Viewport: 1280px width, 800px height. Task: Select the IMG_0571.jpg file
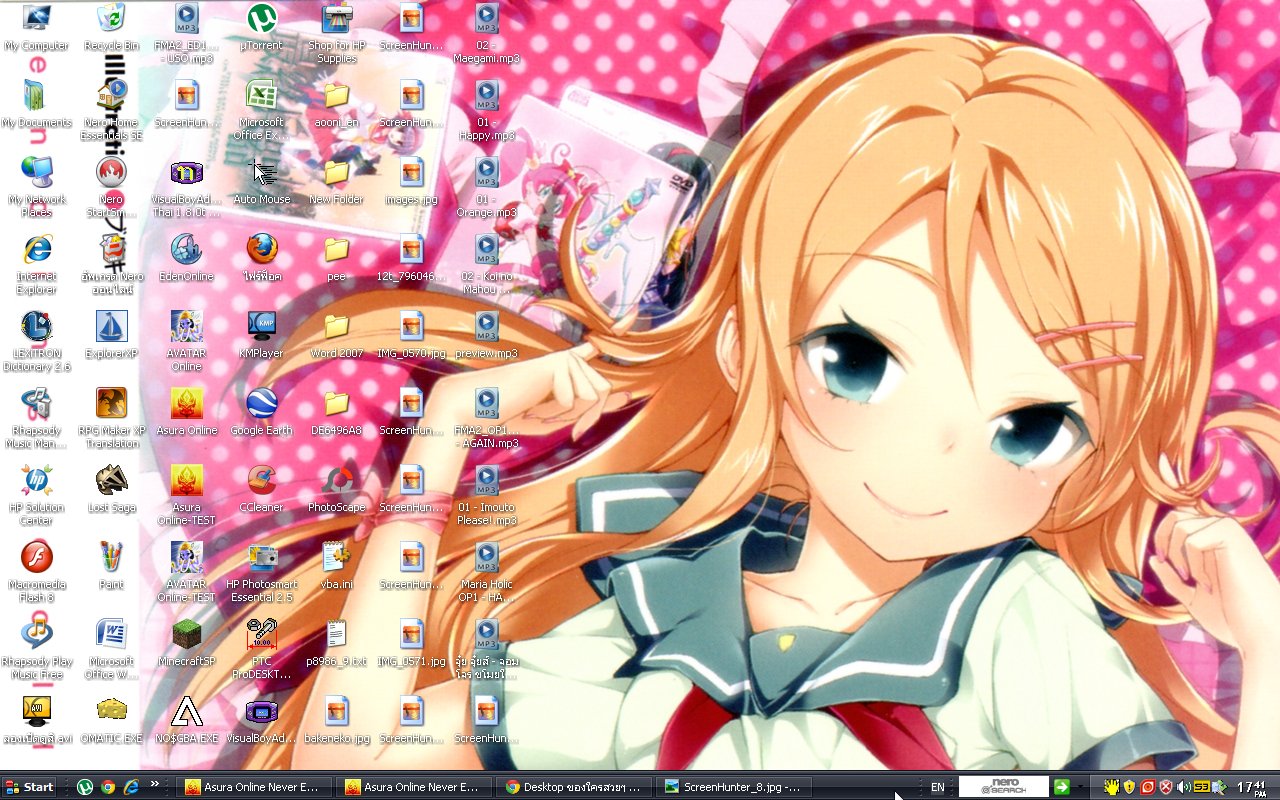point(411,643)
